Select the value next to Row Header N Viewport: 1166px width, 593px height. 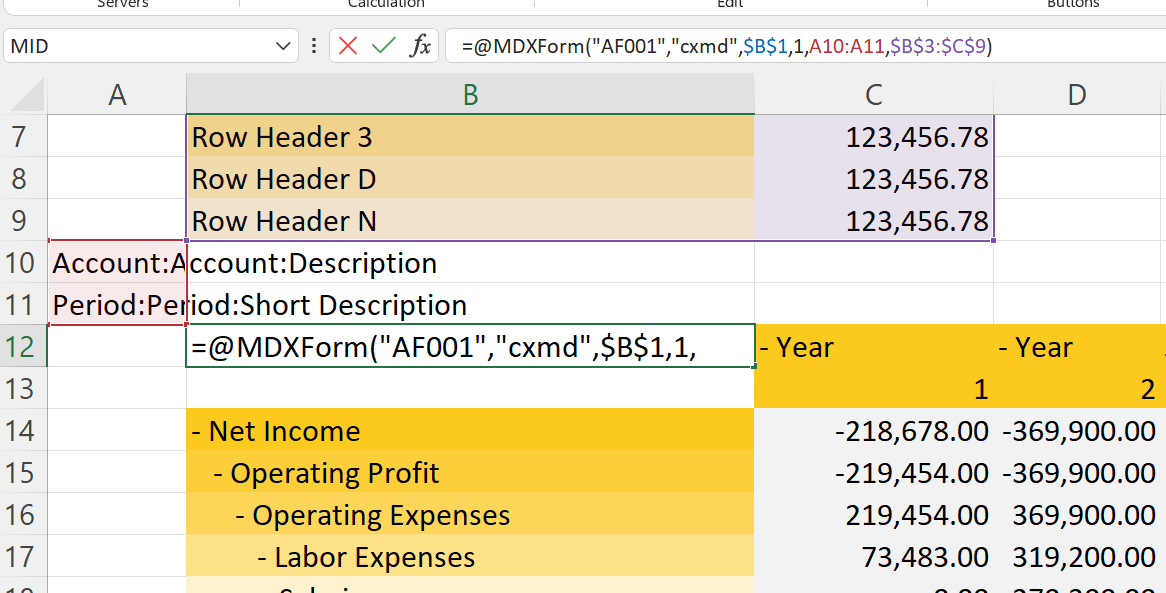pos(873,221)
